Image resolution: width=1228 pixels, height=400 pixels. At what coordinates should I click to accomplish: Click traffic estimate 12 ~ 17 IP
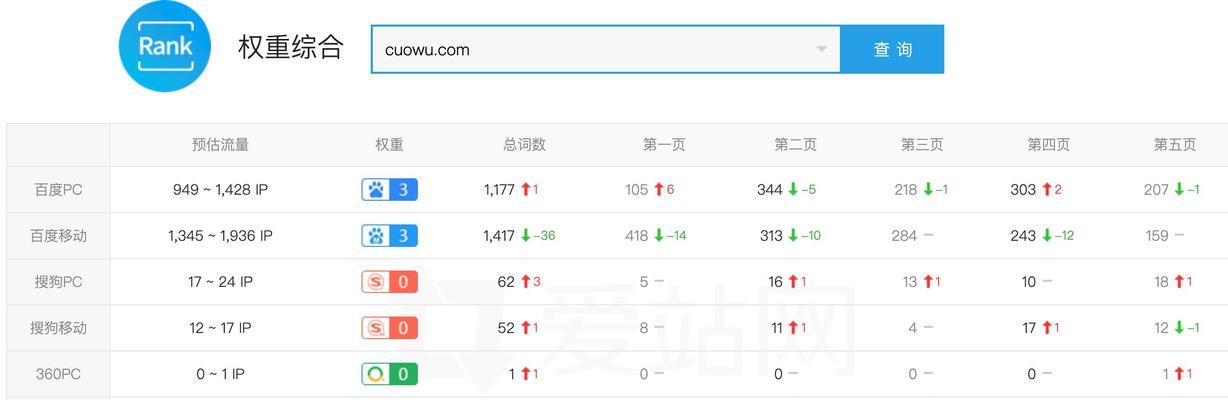tap(220, 328)
